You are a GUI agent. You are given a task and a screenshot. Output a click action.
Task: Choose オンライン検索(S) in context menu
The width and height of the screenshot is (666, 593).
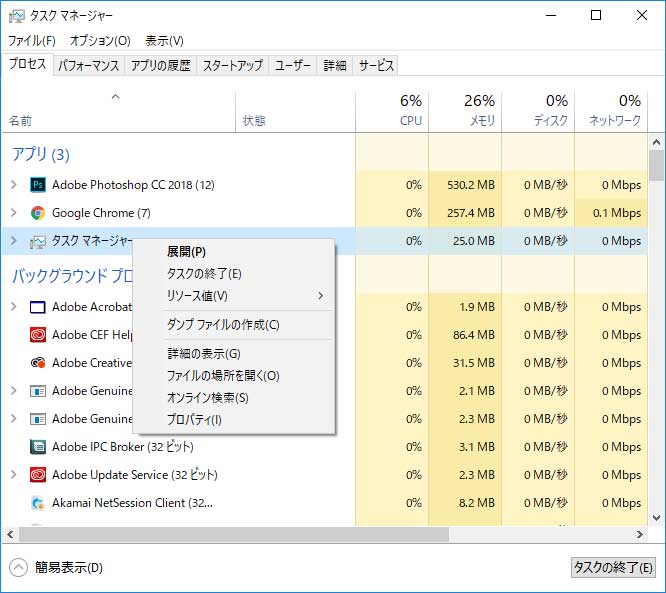pos(234,398)
